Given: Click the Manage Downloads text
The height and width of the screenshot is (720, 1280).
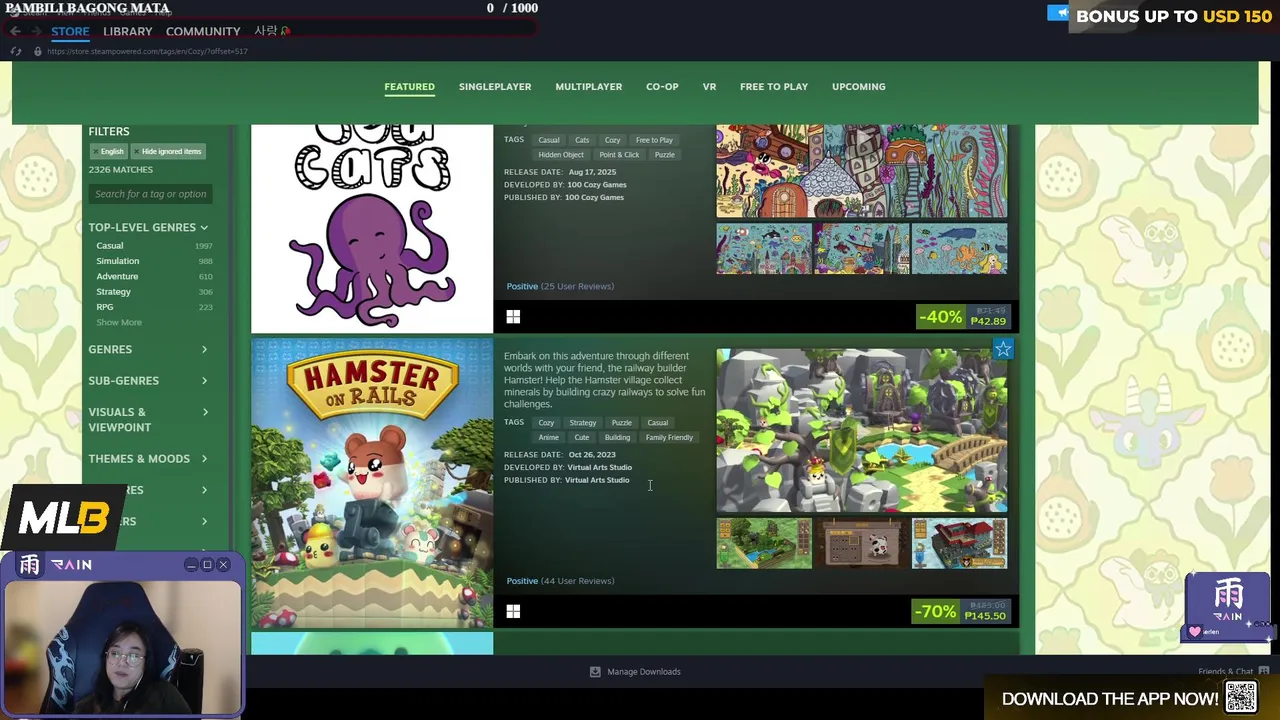Looking at the screenshot, I should tap(644, 672).
